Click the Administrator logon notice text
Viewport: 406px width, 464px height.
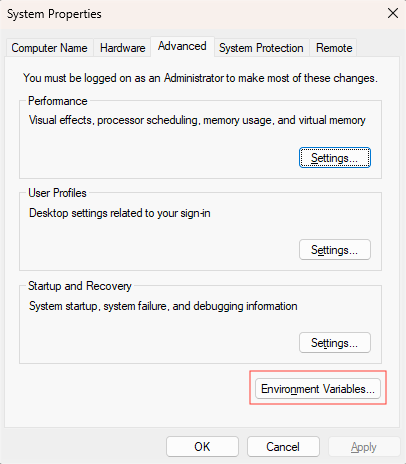click(x=200, y=78)
